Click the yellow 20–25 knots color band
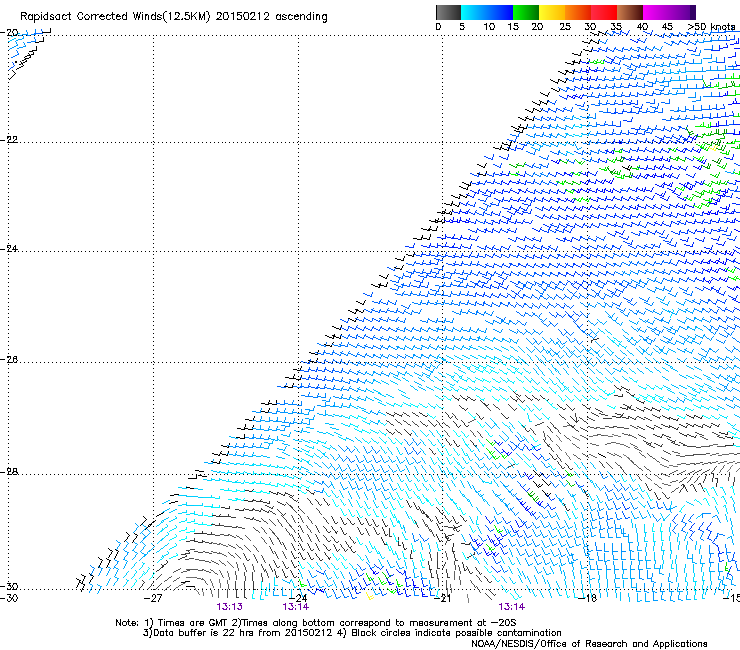This screenshot has width=740, height=650. pyautogui.click(x=552, y=12)
